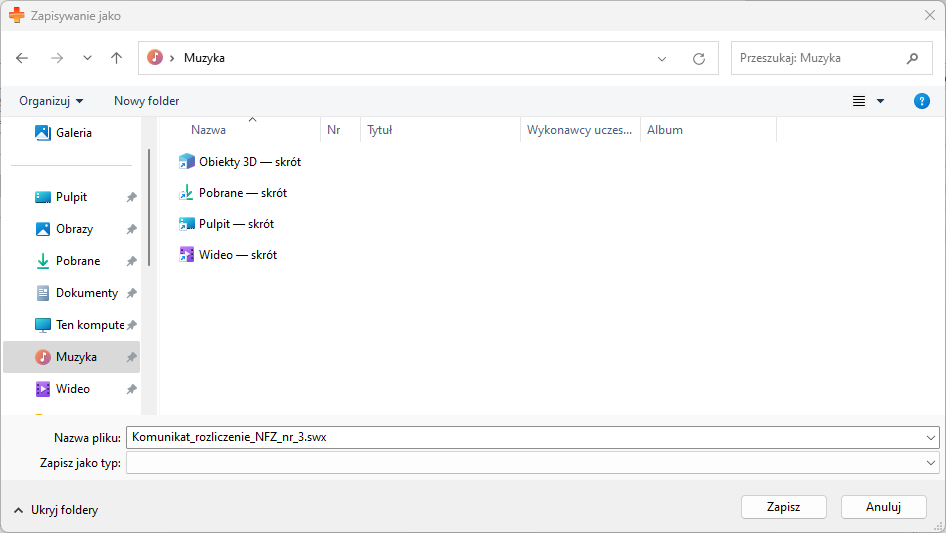
Task: Go up one folder level
Action: click(116, 58)
